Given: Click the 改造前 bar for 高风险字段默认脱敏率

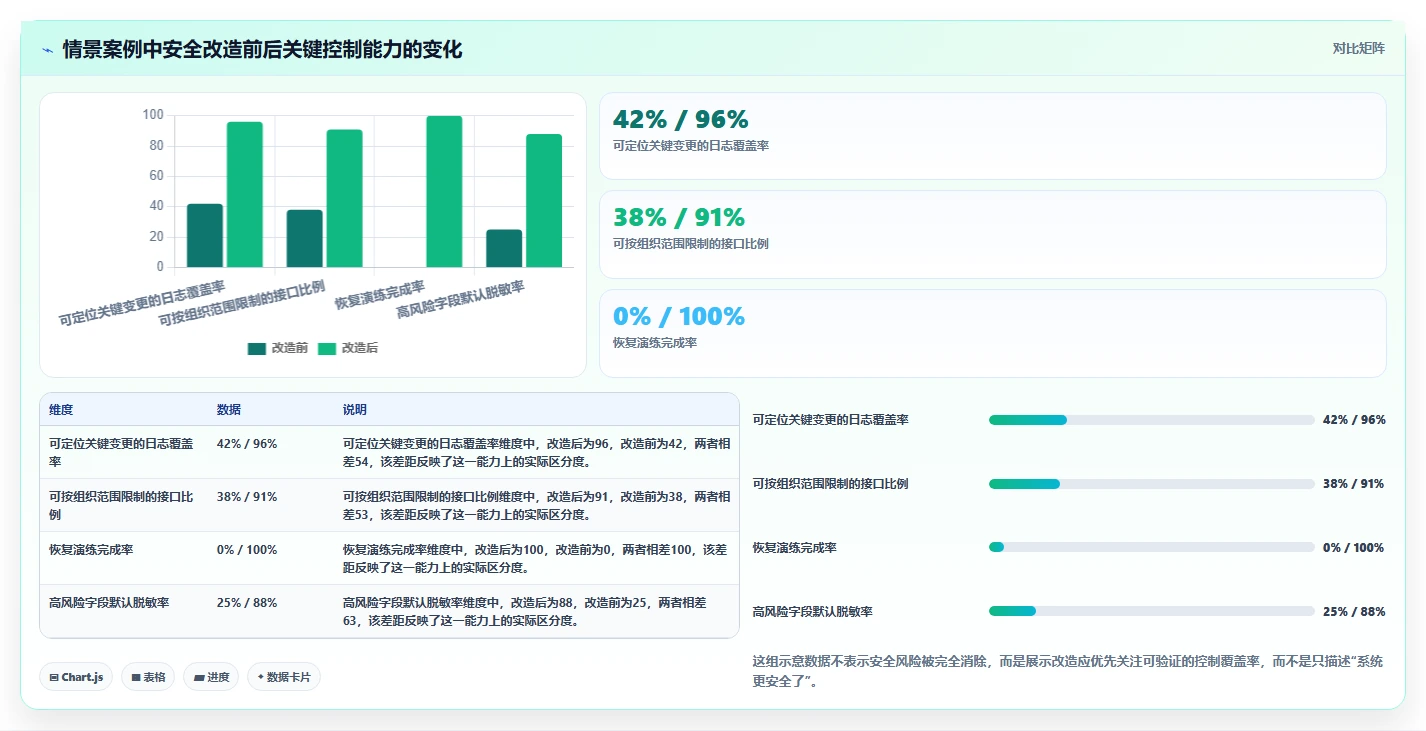Looking at the screenshot, I should pyautogui.click(x=505, y=249).
